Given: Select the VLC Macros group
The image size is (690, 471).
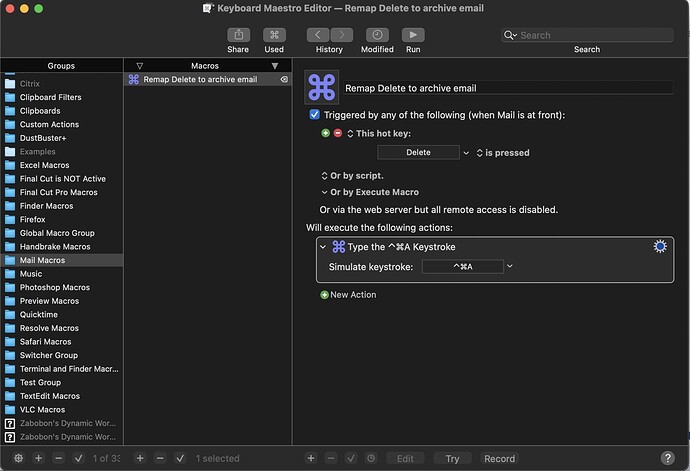Looking at the screenshot, I should (62, 410).
